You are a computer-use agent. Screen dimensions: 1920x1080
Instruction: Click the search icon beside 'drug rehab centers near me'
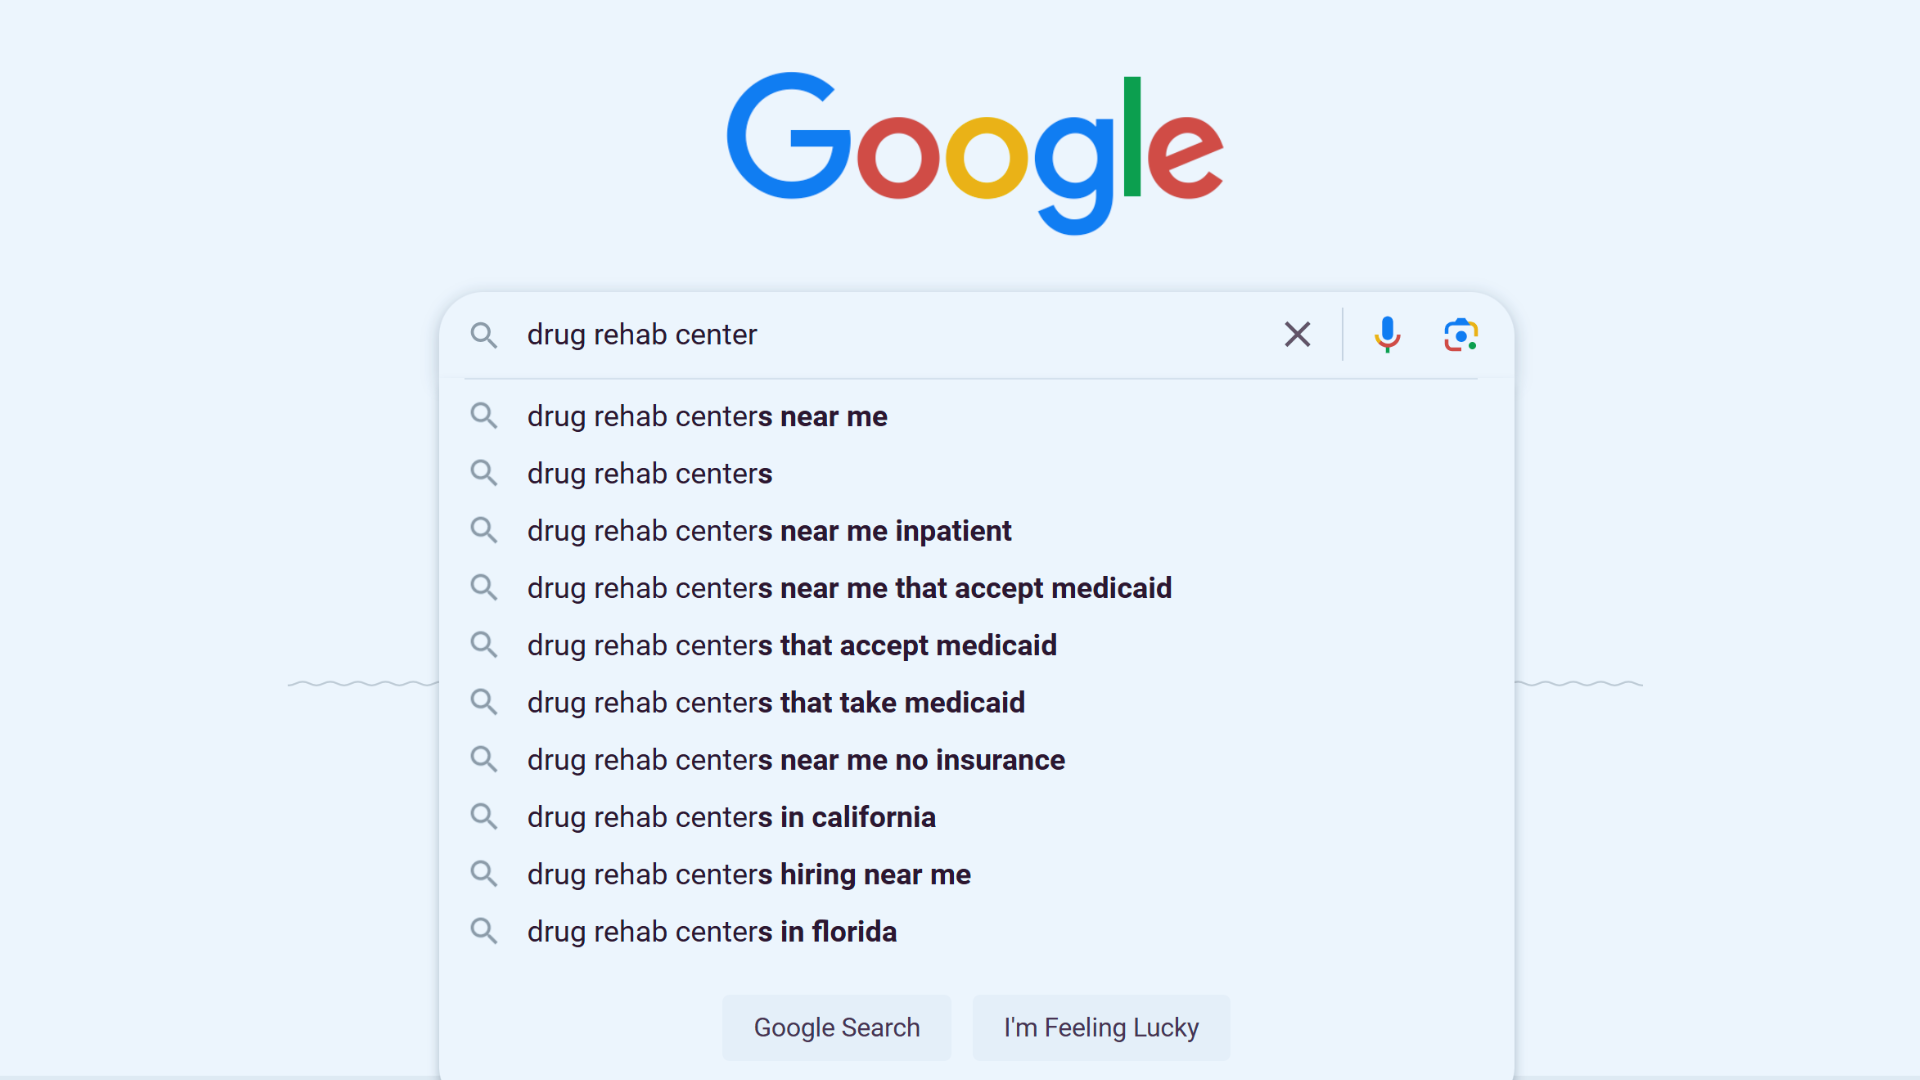484,416
